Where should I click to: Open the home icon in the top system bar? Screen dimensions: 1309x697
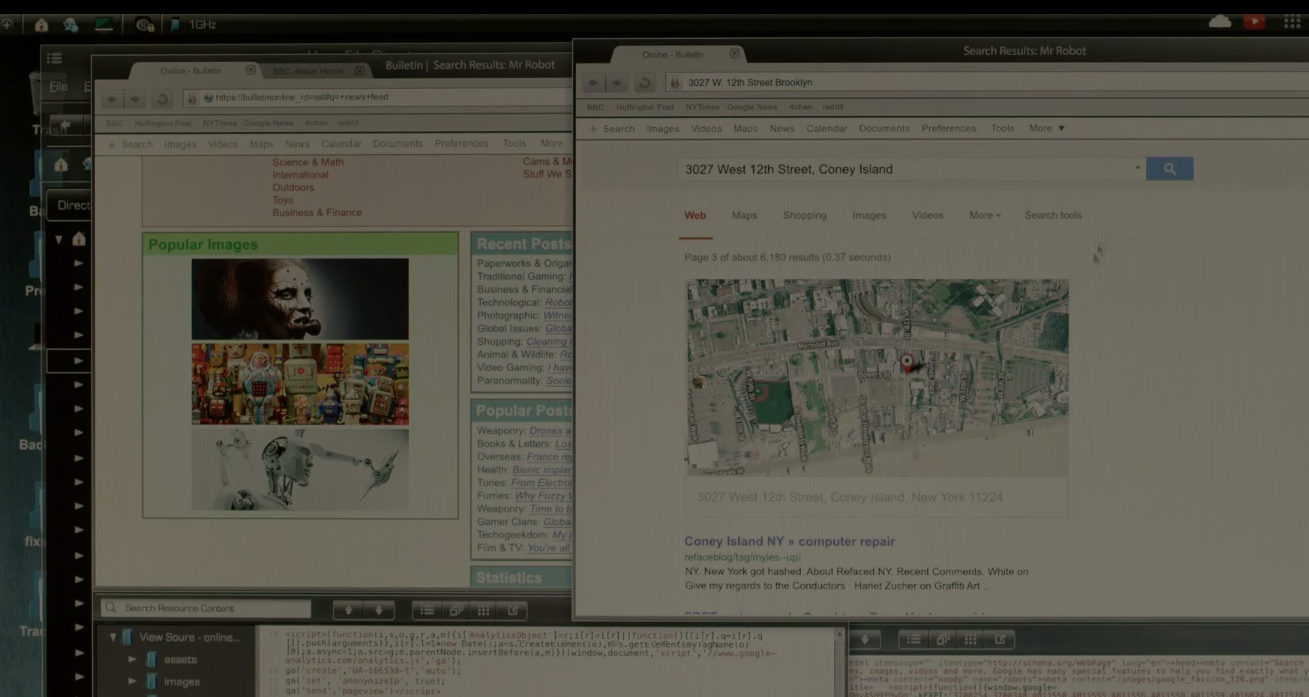coord(42,24)
